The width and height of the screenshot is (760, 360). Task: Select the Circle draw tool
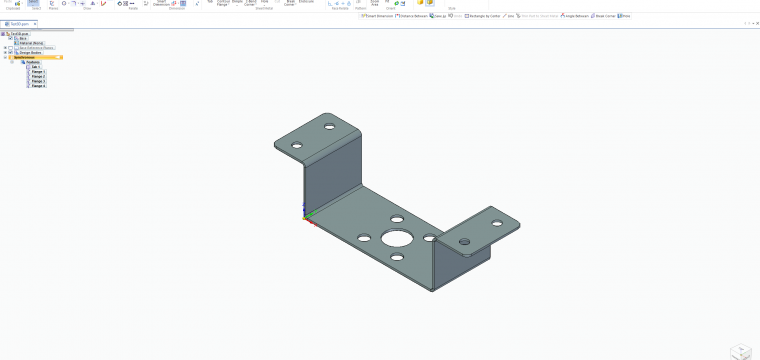click(63, 3)
